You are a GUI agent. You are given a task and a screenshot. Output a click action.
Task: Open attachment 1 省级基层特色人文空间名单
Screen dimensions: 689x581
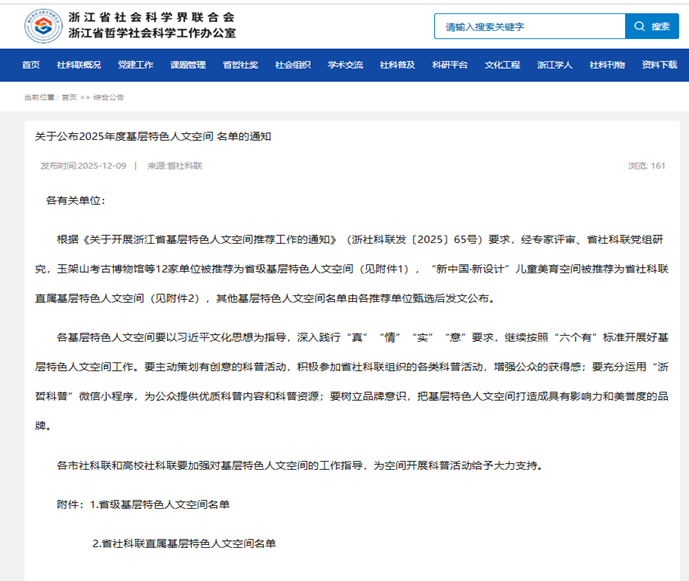click(163, 504)
